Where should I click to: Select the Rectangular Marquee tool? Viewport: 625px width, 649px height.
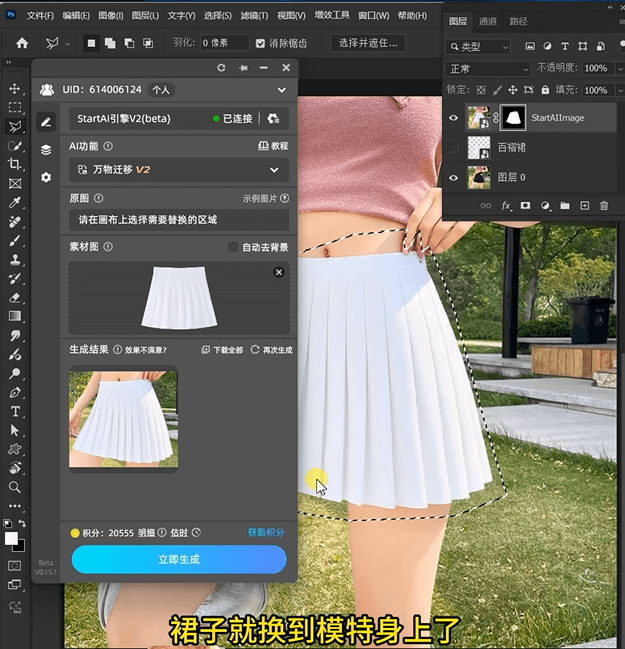pos(15,108)
